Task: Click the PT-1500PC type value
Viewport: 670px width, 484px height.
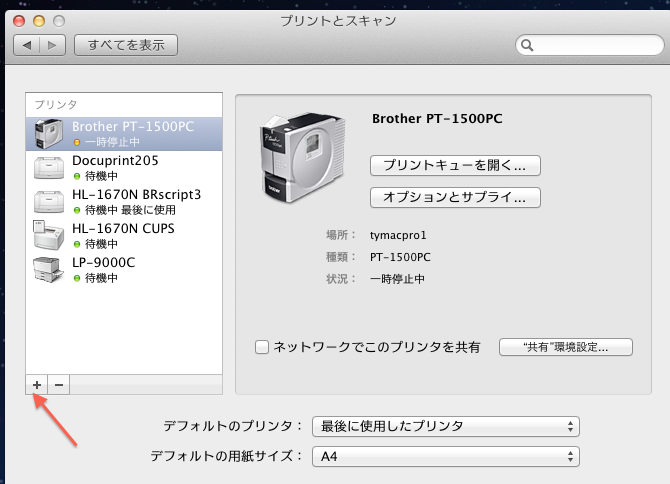Action: pyautogui.click(x=400, y=257)
